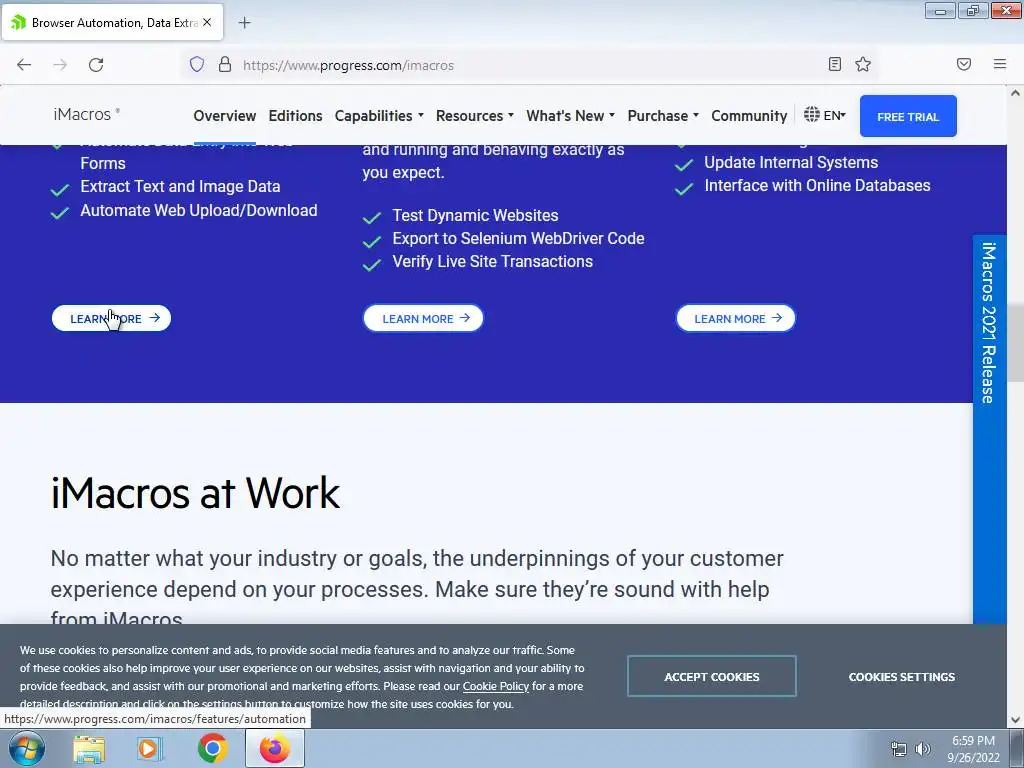Open the taskbar clock showing 6:59 PM
1024x768 pixels.
973,749
